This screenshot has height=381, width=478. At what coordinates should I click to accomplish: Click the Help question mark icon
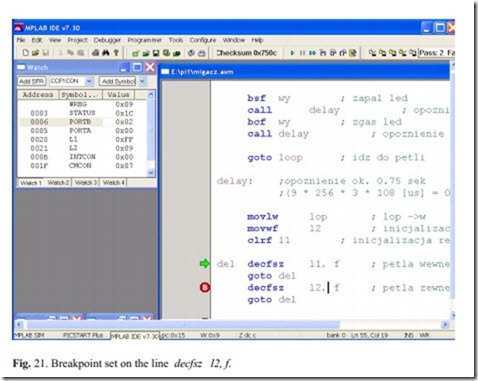click(x=116, y=53)
